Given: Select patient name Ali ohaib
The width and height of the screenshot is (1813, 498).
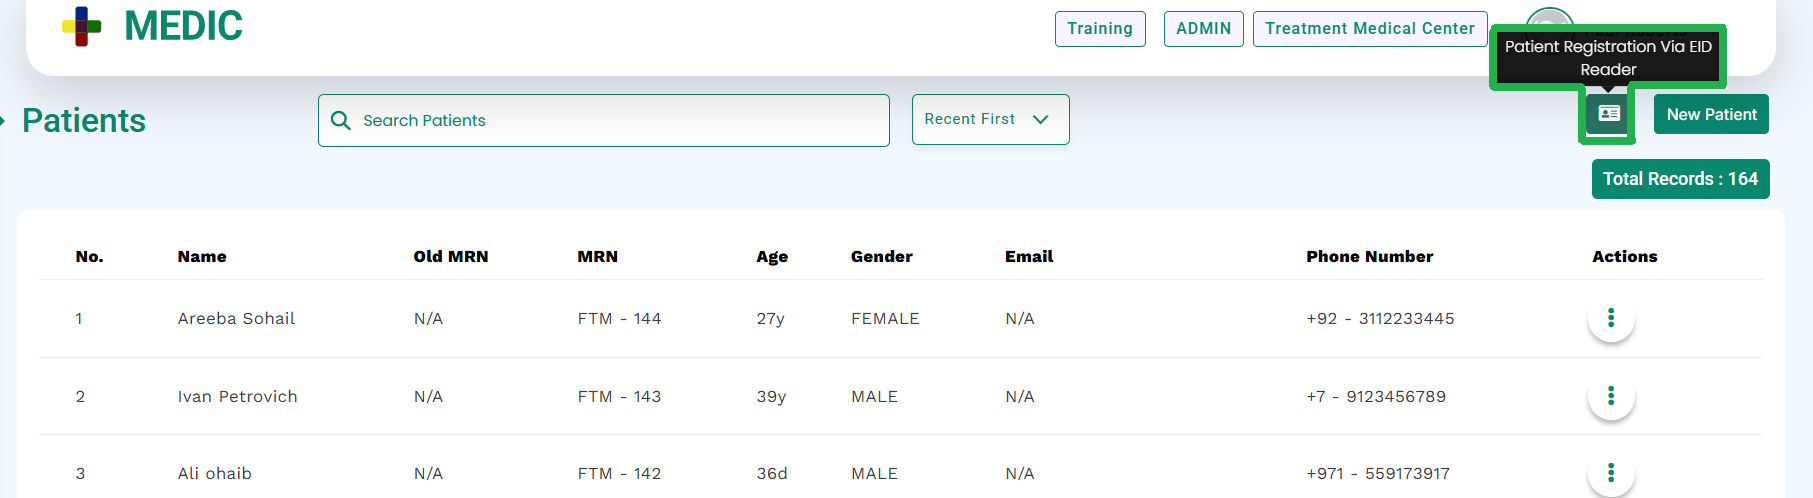Looking at the screenshot, I should pos(214,473).
